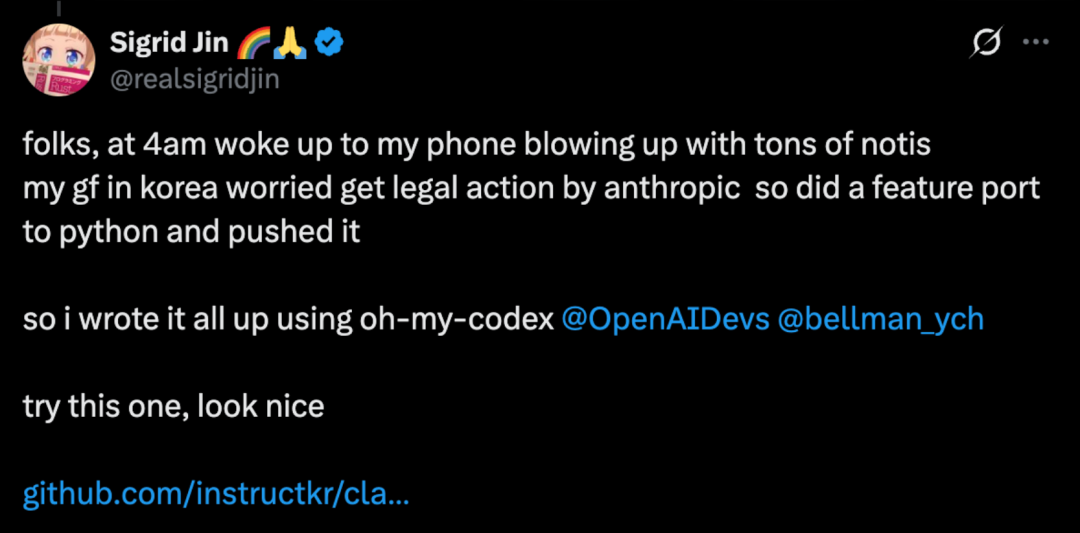Click the "to python and pushed it" line
The height and width of the screenshot is (533, 1080).
click(190, 233)
